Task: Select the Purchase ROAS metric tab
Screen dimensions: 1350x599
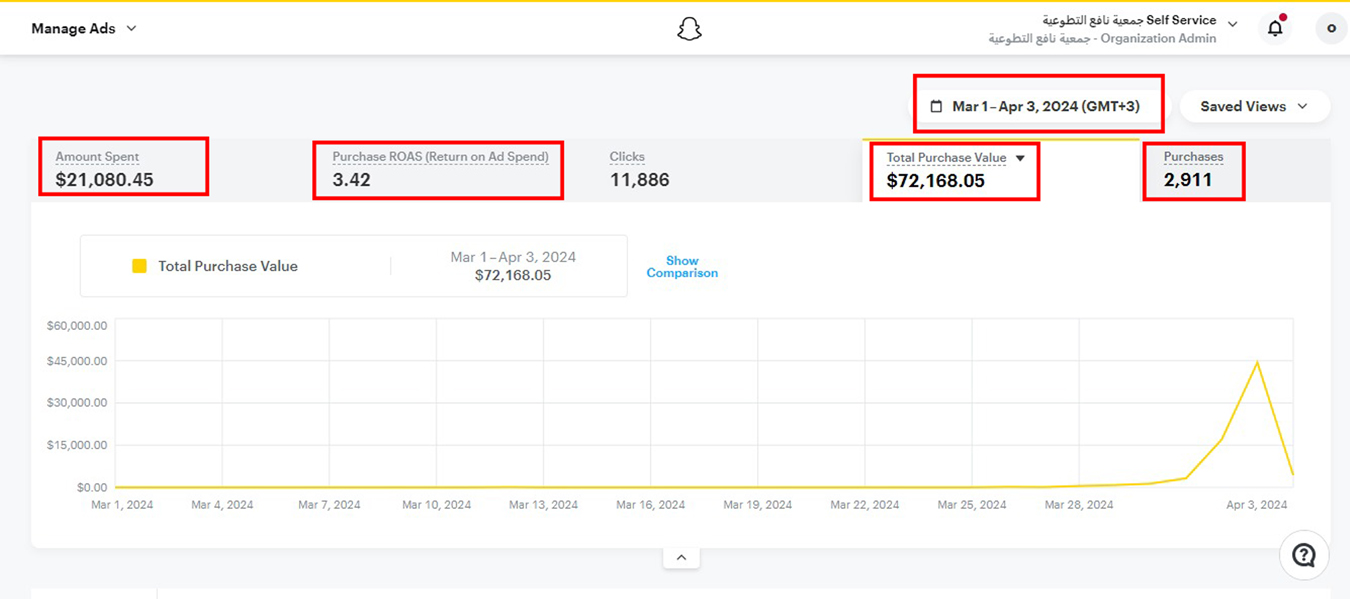Action: [x=440, y=169]
